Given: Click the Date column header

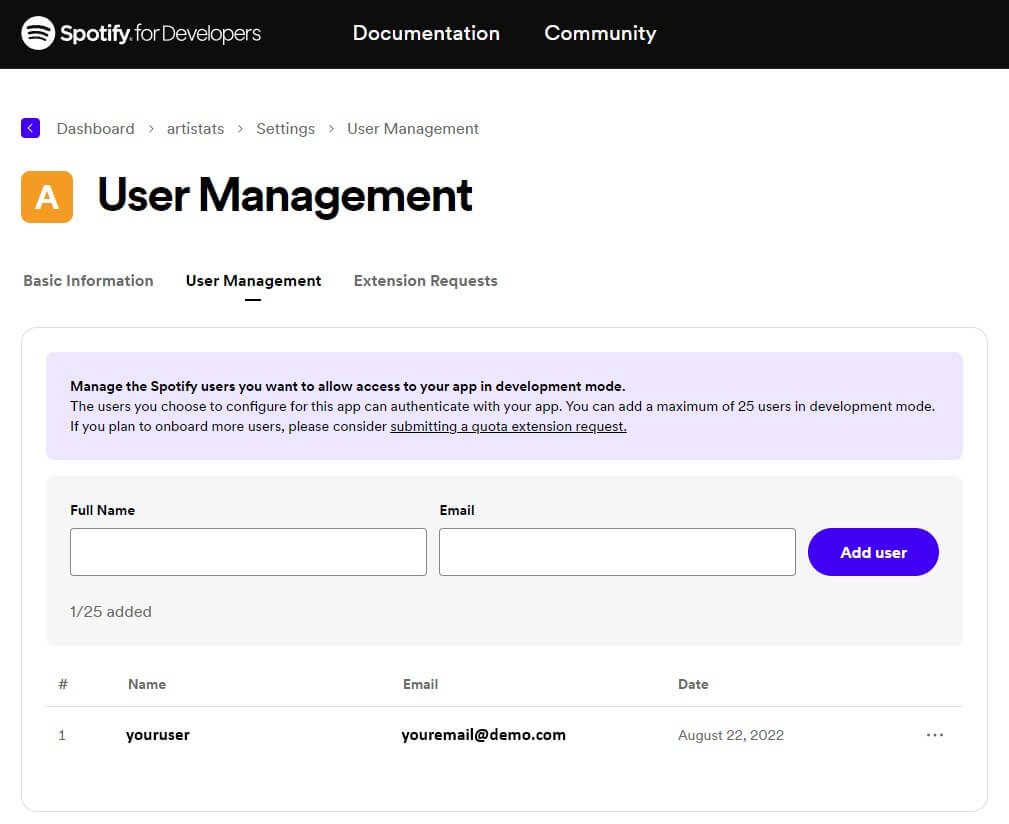Looking at the screenshot, I should click(x=693, y=684).
